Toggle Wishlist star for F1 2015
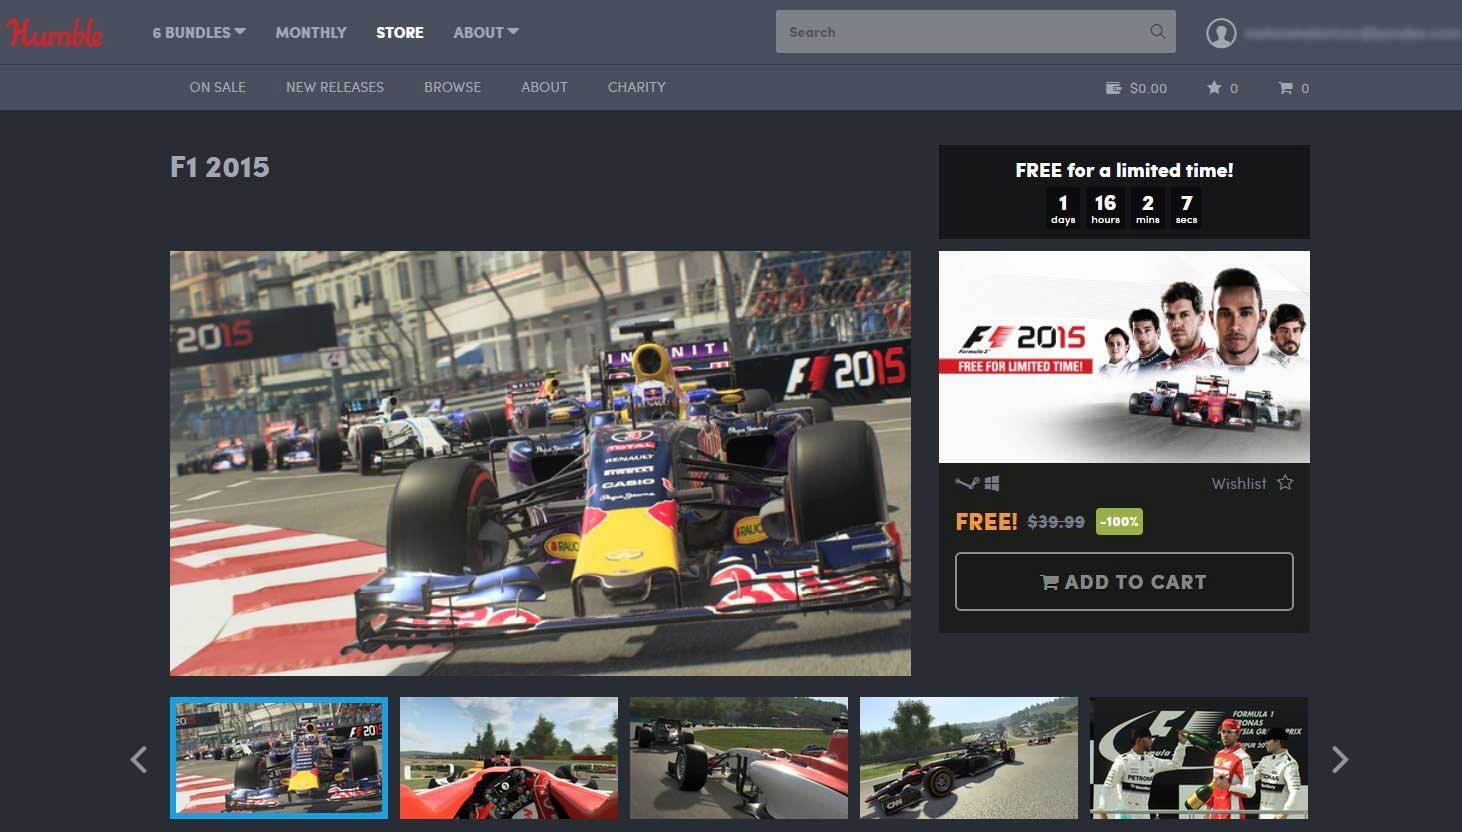1462x832 pixels. (x=1285, y=483)
